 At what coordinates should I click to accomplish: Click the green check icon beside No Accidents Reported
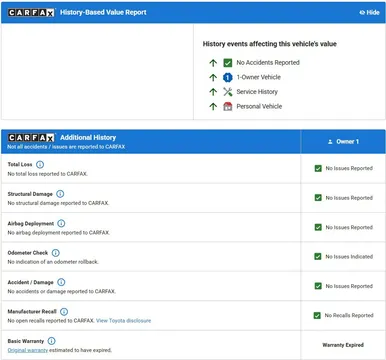pos(228,63)
